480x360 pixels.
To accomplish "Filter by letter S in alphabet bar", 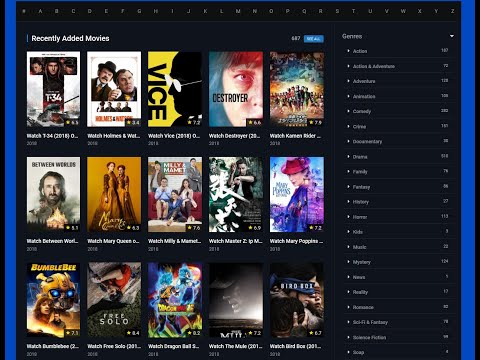I will point(337,11).
